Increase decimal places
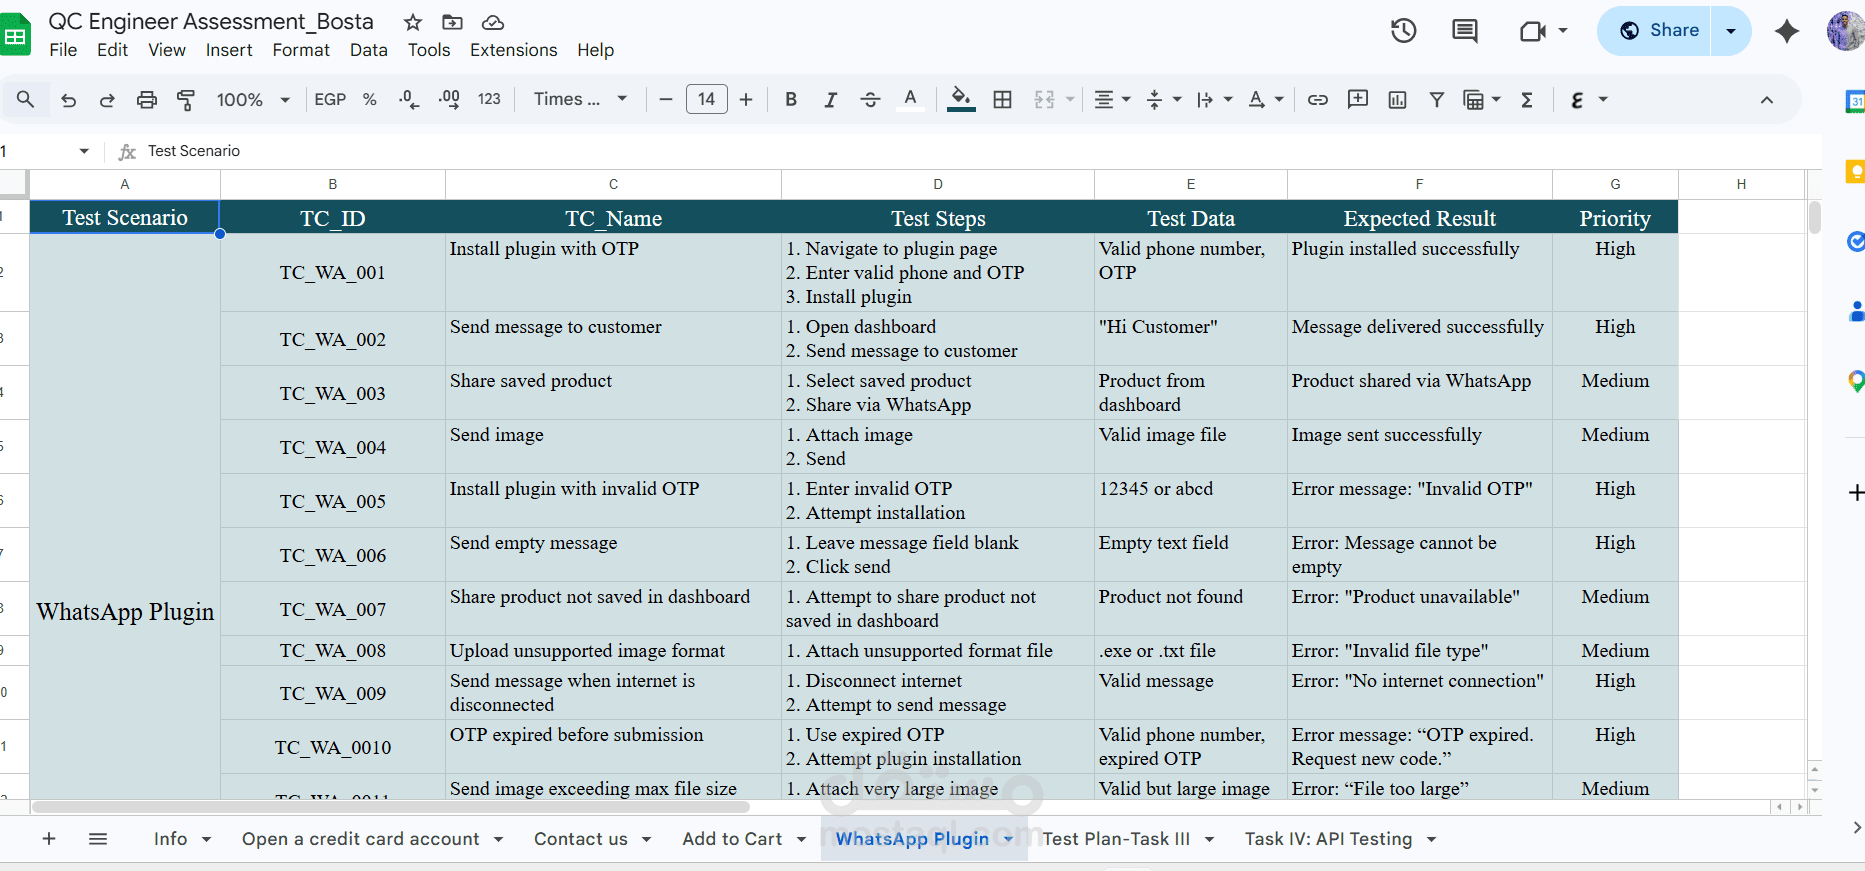Screen dimensions: 1865x871 coord(449,99)
